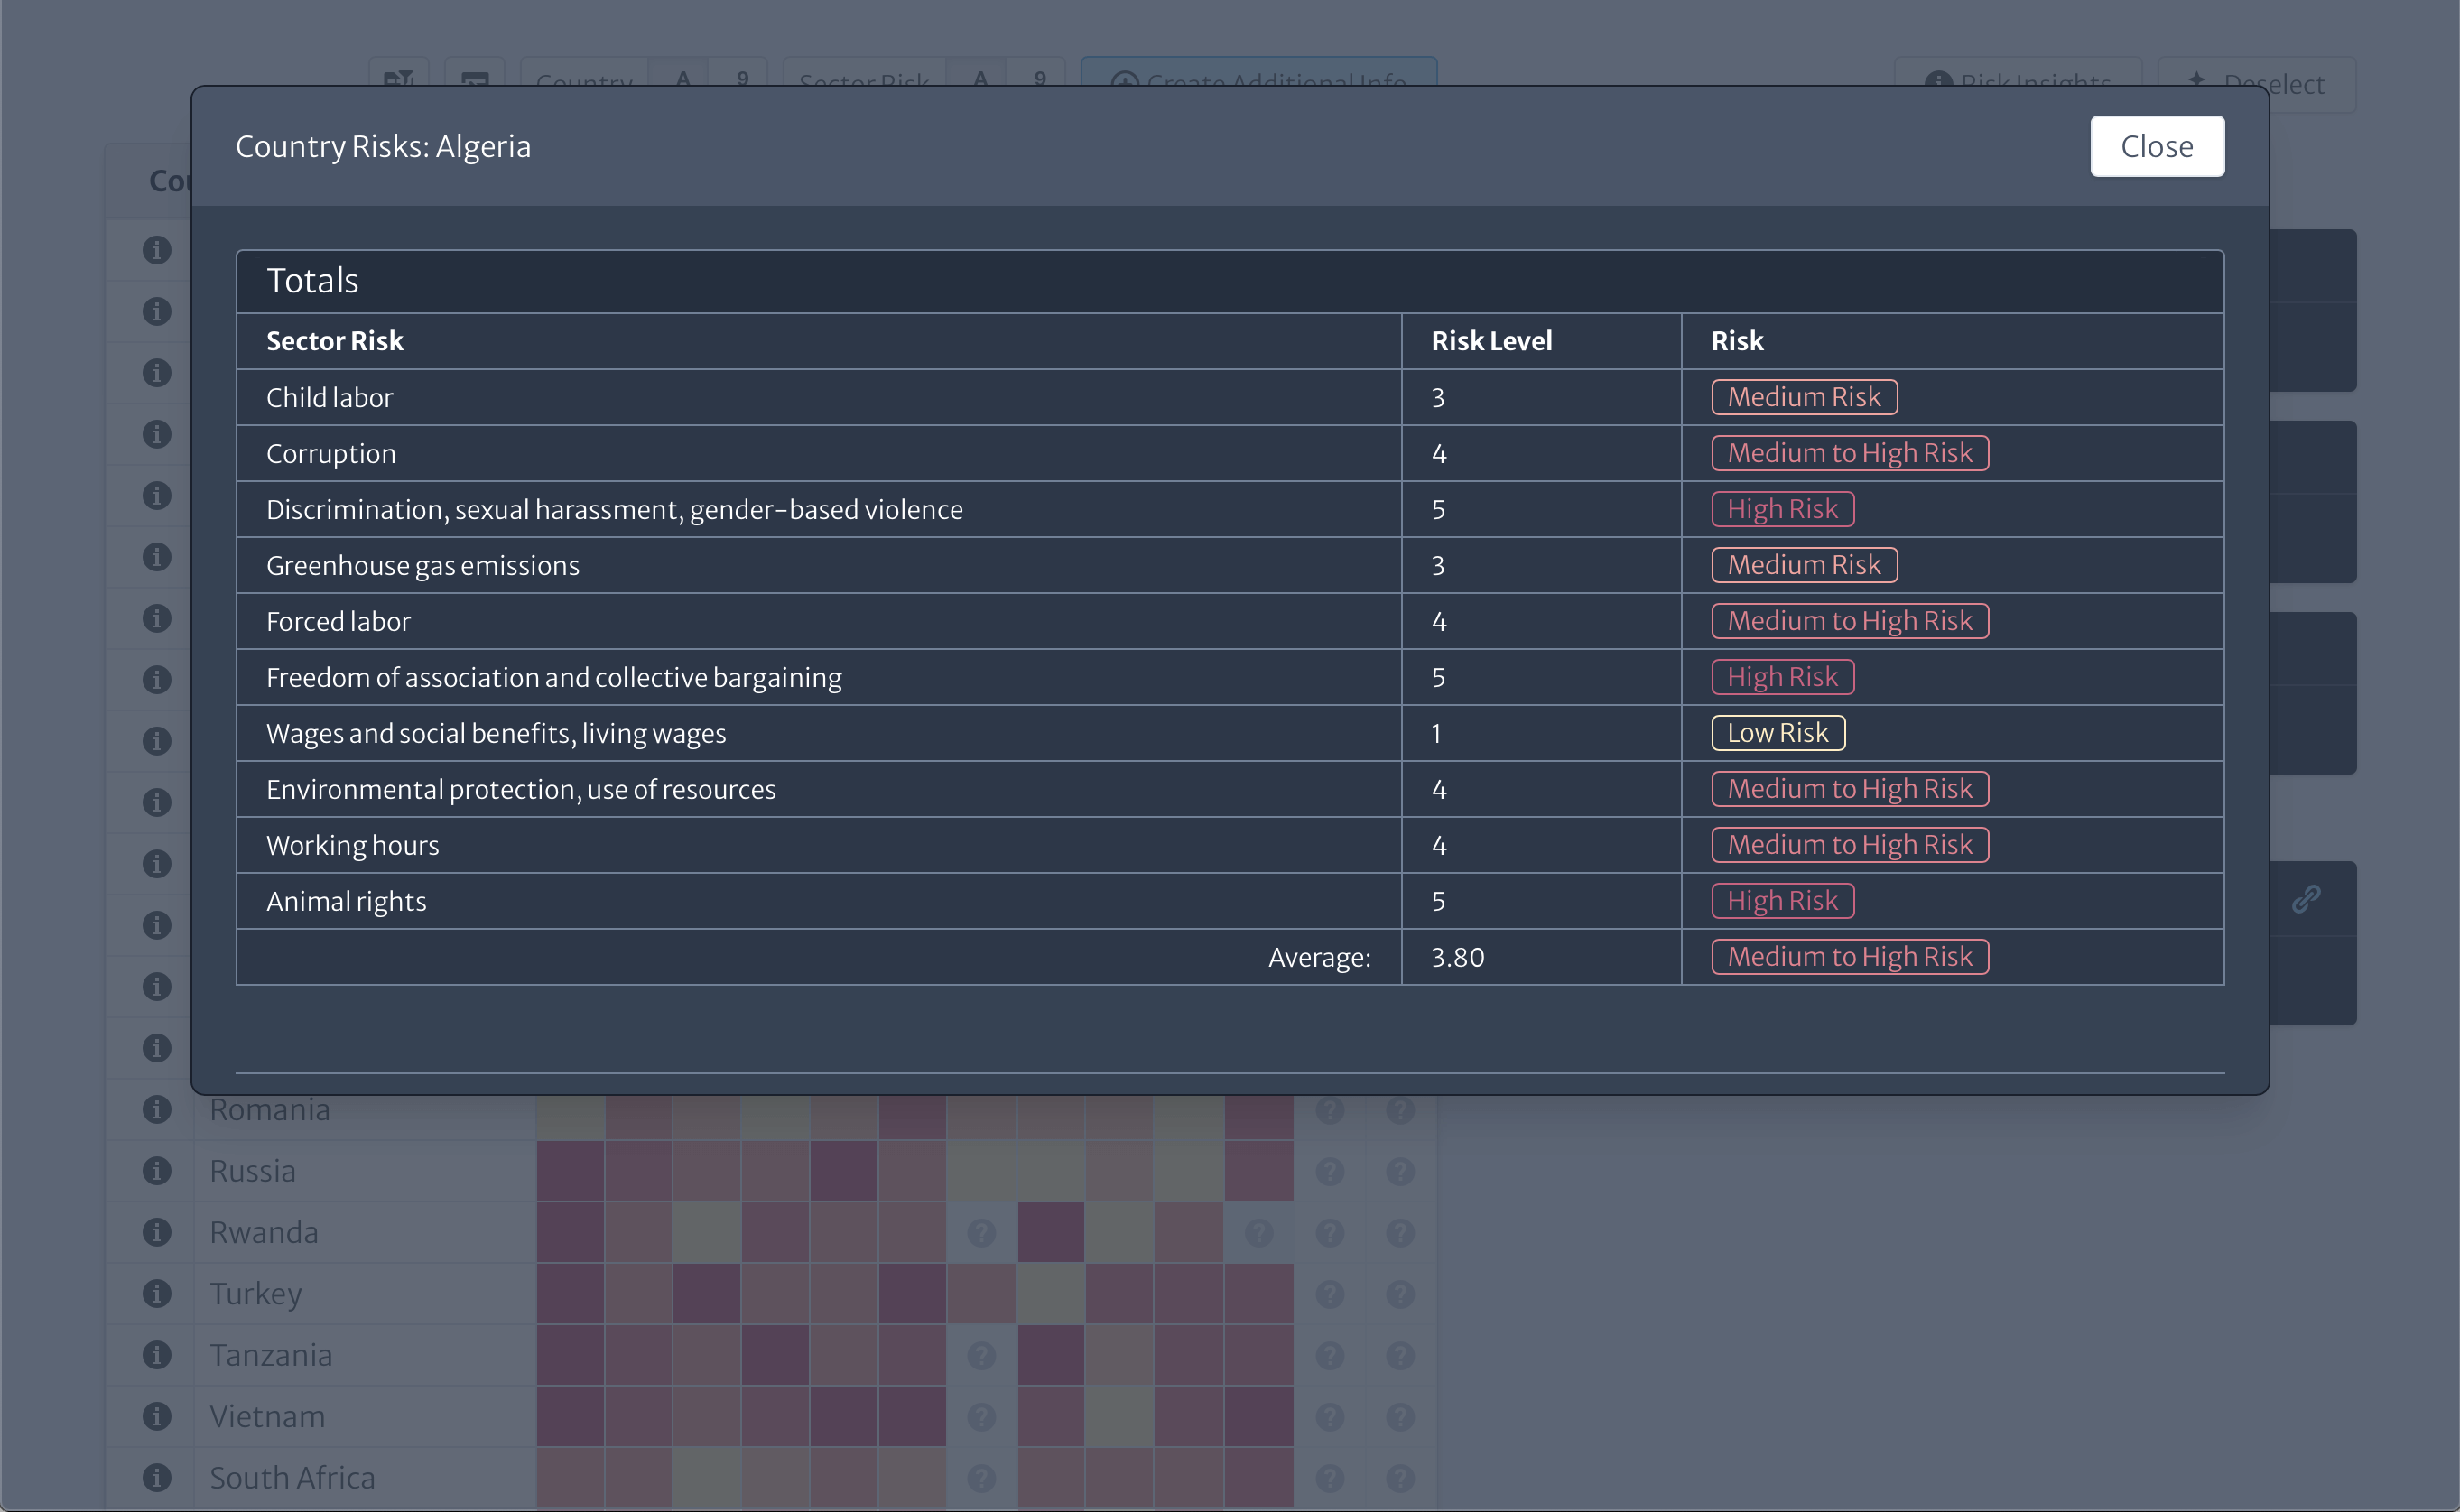Image resolution: width=2460 pixels, height=1512 pixels.
Task: Open the info icon for Vietnam
Action: click(156, 1416)
